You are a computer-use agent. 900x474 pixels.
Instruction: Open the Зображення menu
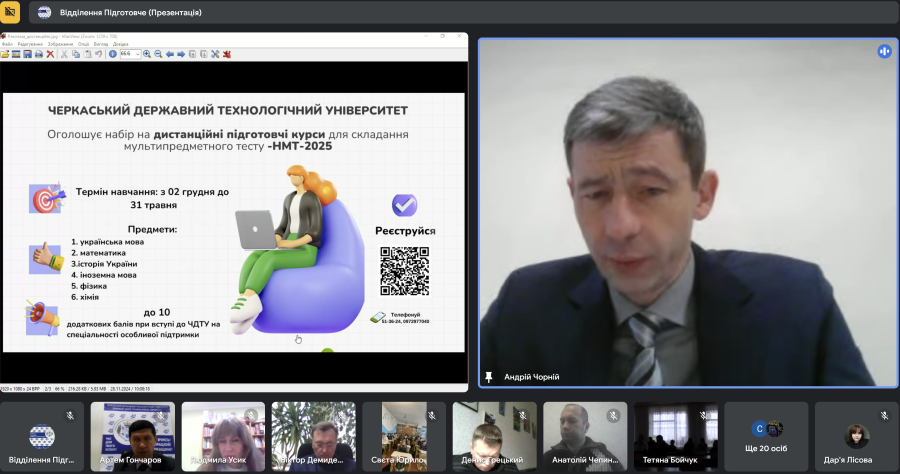[x=60, y=44]
